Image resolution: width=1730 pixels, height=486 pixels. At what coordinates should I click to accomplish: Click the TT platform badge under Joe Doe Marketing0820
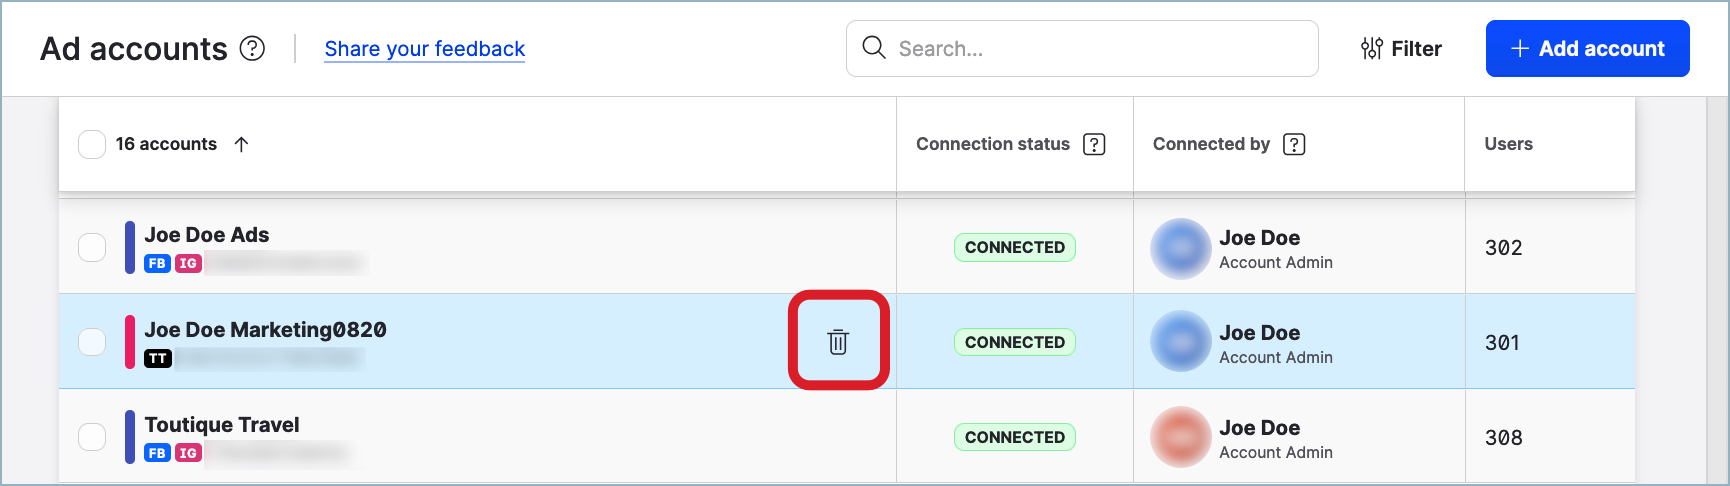click(x=158, y=358)
